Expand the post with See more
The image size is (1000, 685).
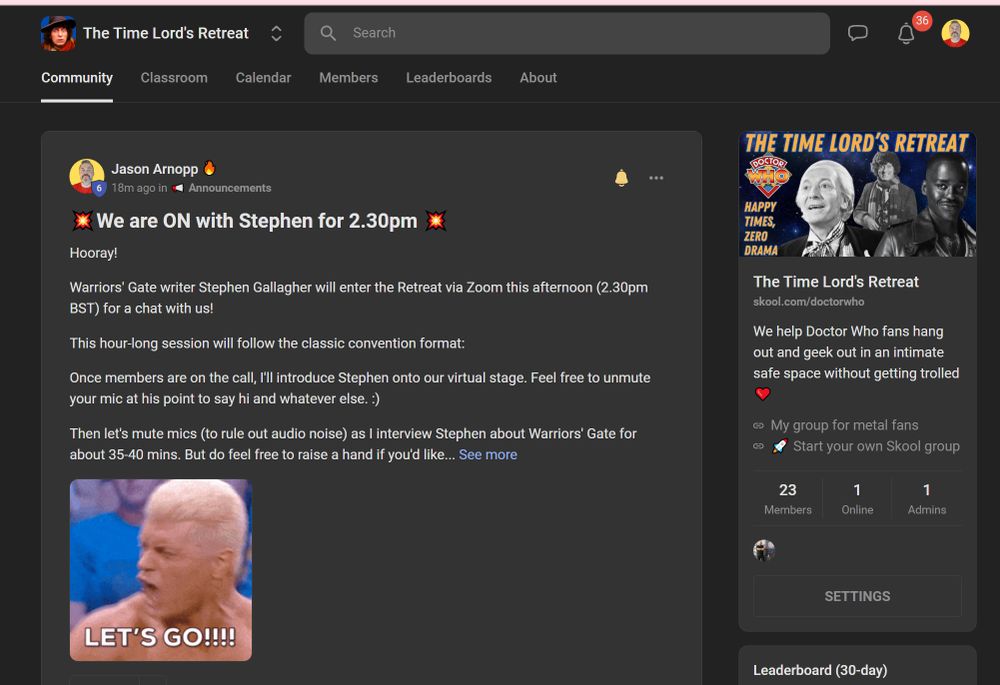point(488,455)
